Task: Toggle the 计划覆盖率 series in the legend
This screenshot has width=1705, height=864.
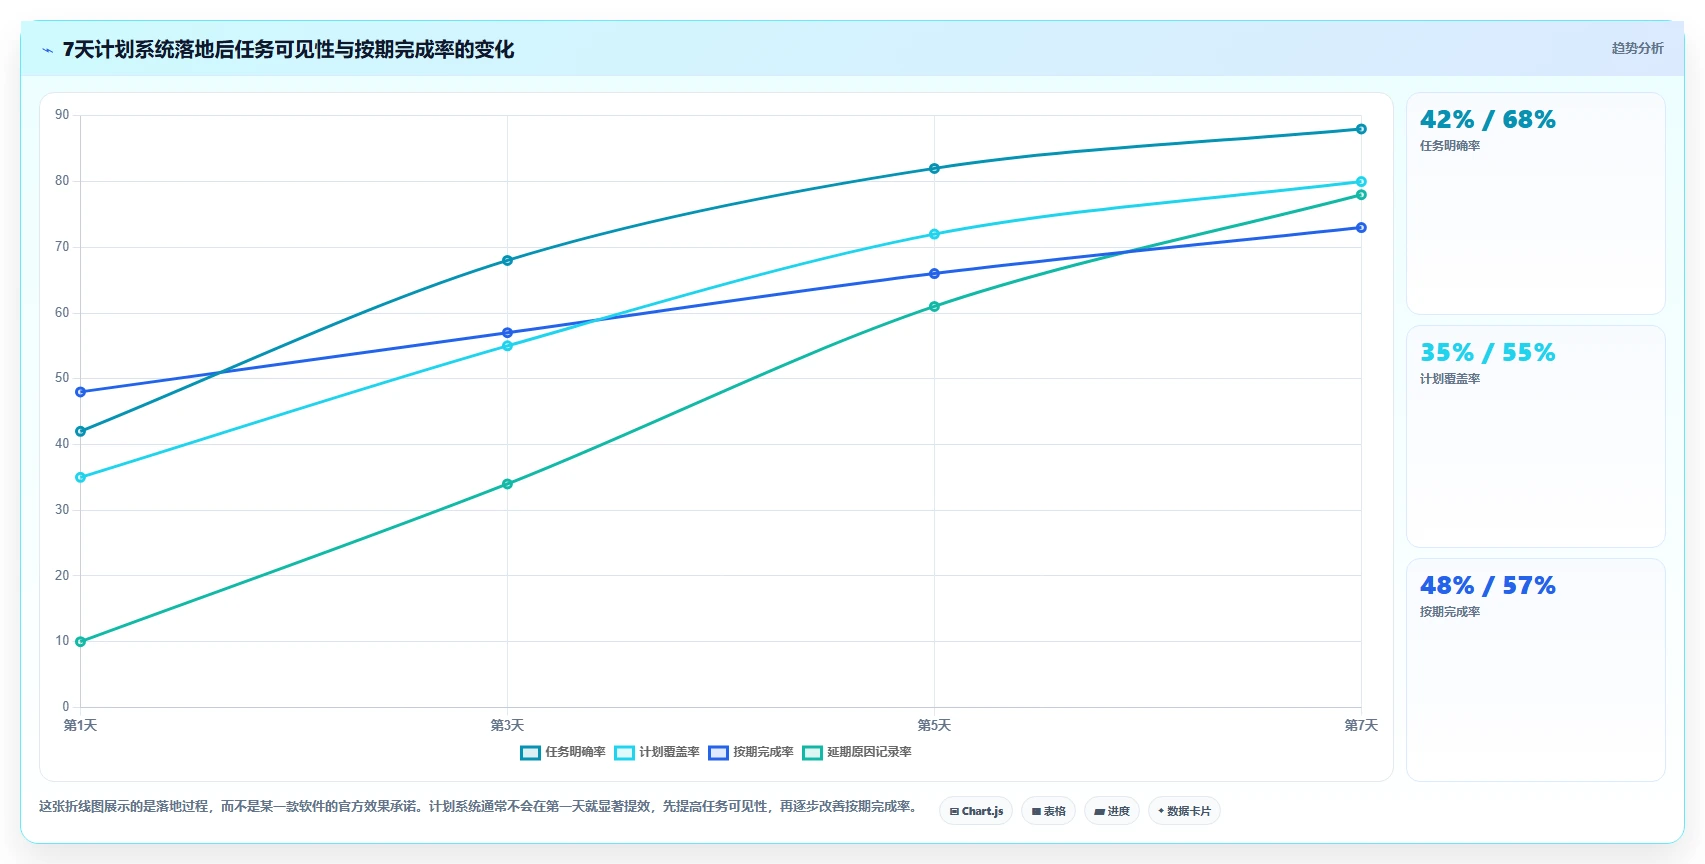Action: [x=657, y=752]
